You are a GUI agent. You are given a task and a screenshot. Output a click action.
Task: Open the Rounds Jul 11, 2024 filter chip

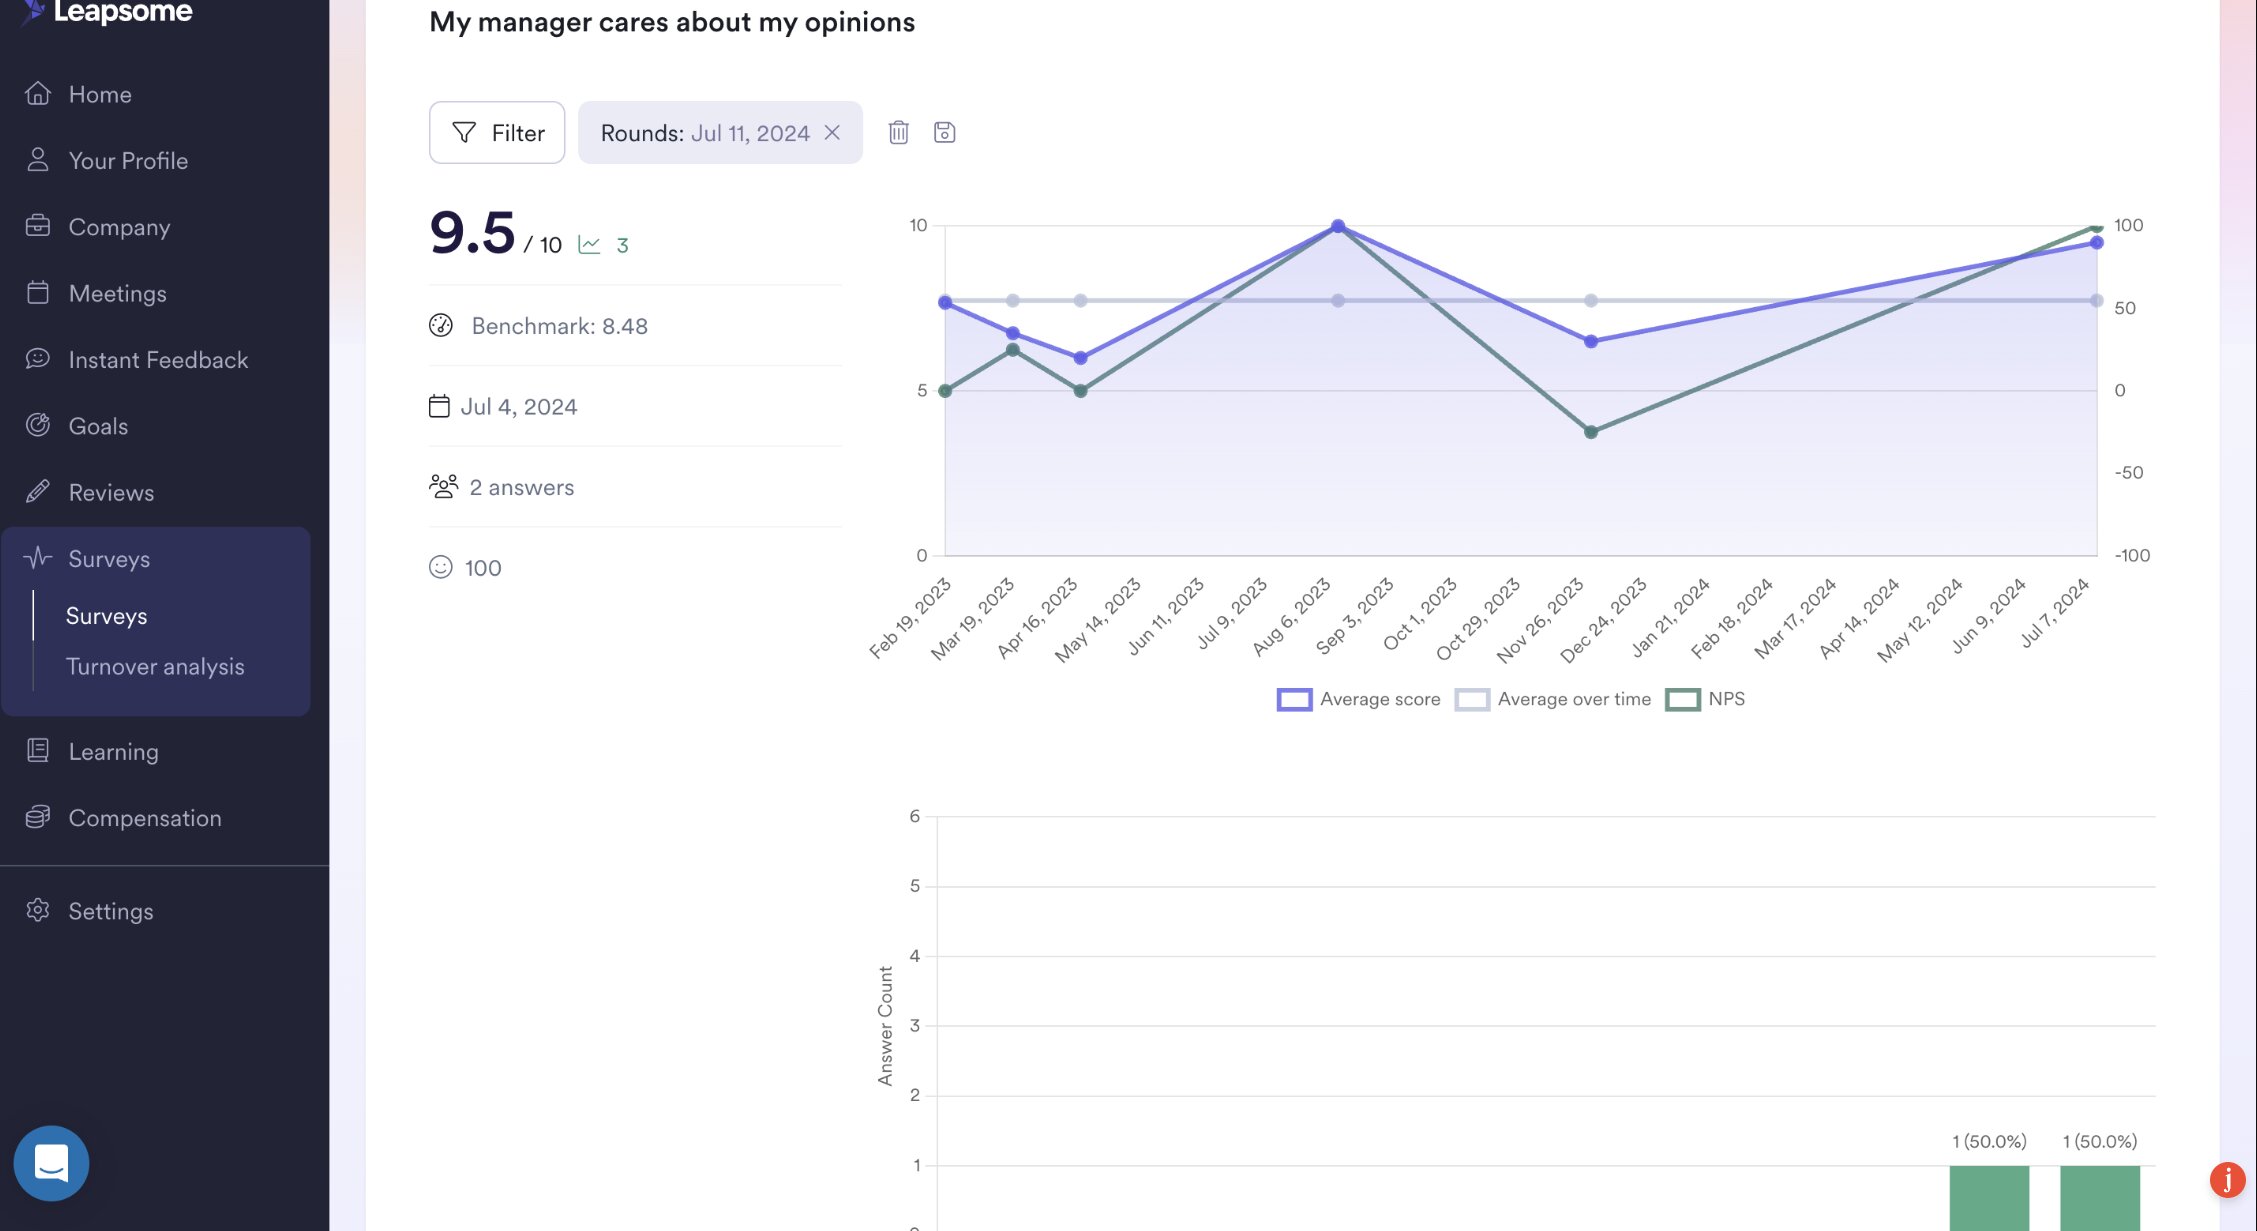tap(704, 132)
